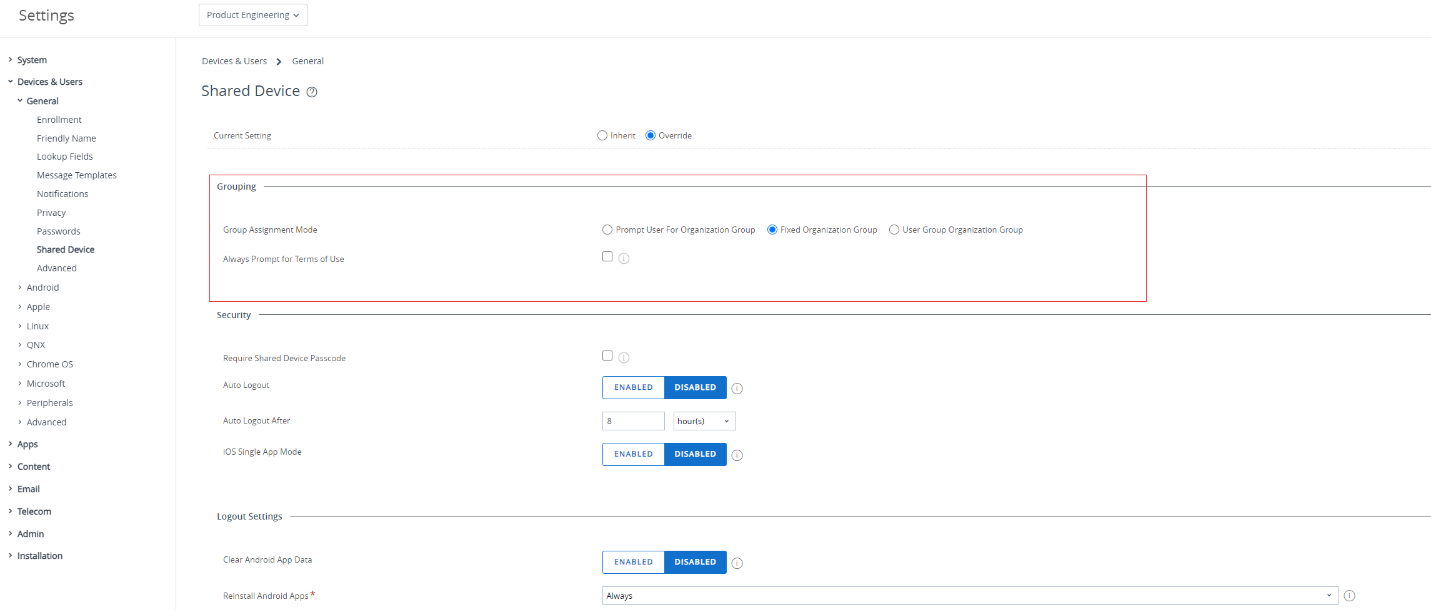Viewport: 1431px width, 610px height.
Task: Check the Always Prompt for Terms of Use box
Action: [607, 256]
